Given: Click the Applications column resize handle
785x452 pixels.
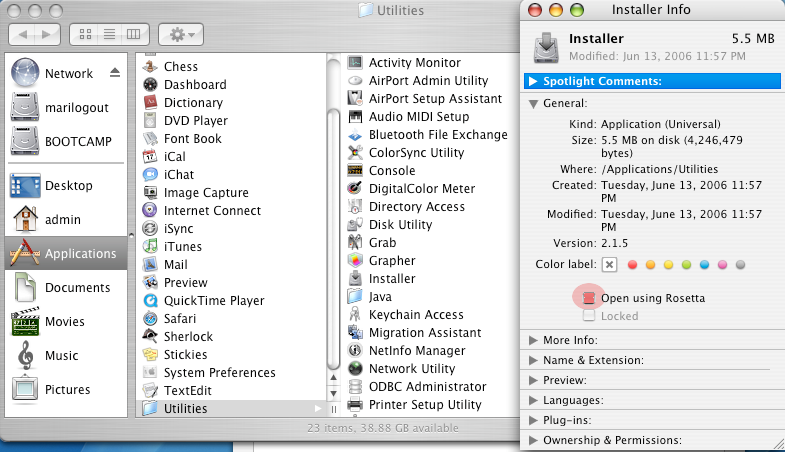Looking at the screenshot, I should pyautogui.click(x=333, y=409).
